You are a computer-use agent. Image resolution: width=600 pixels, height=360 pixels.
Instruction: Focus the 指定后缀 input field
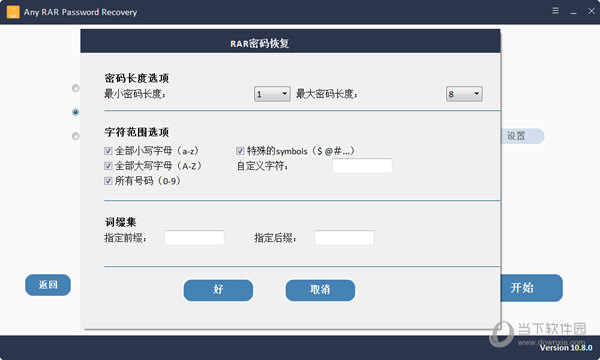coord(344,238)
